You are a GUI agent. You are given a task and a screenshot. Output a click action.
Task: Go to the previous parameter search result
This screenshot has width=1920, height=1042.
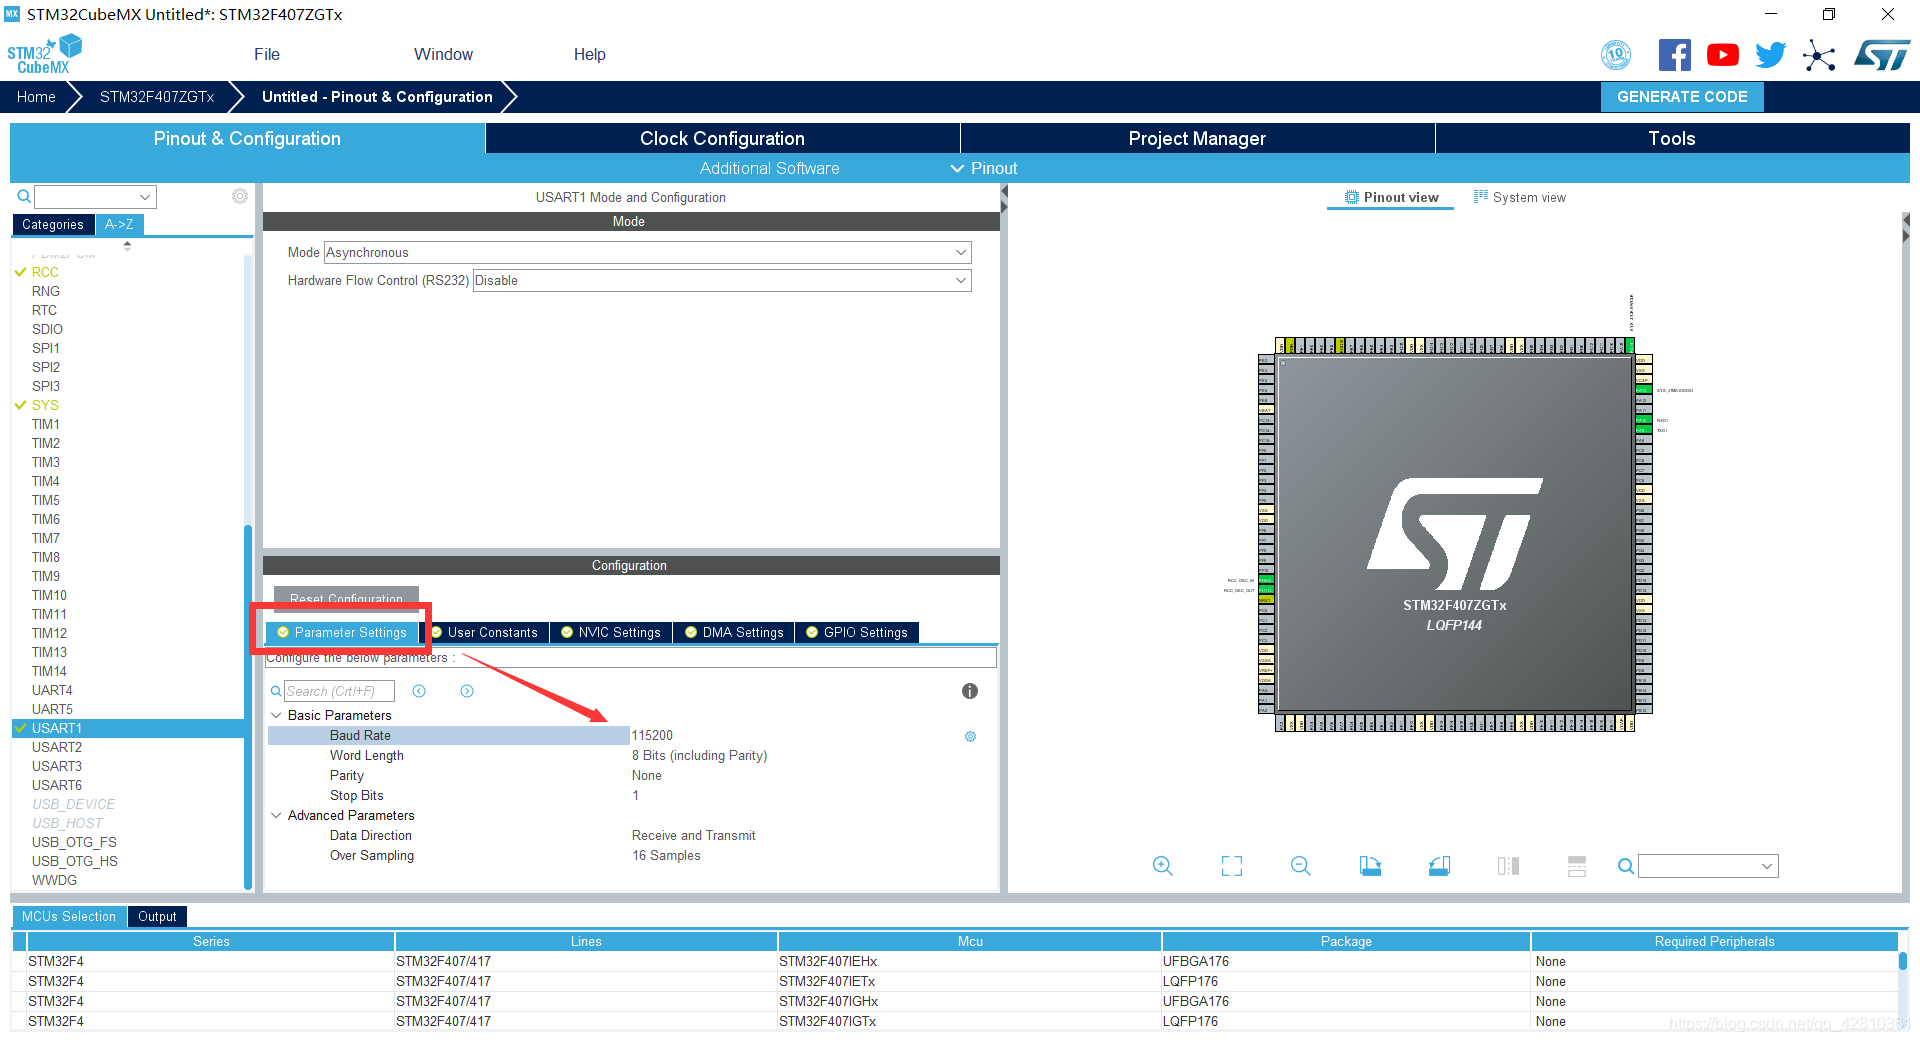pyautogui.click(x=419, y=691)
